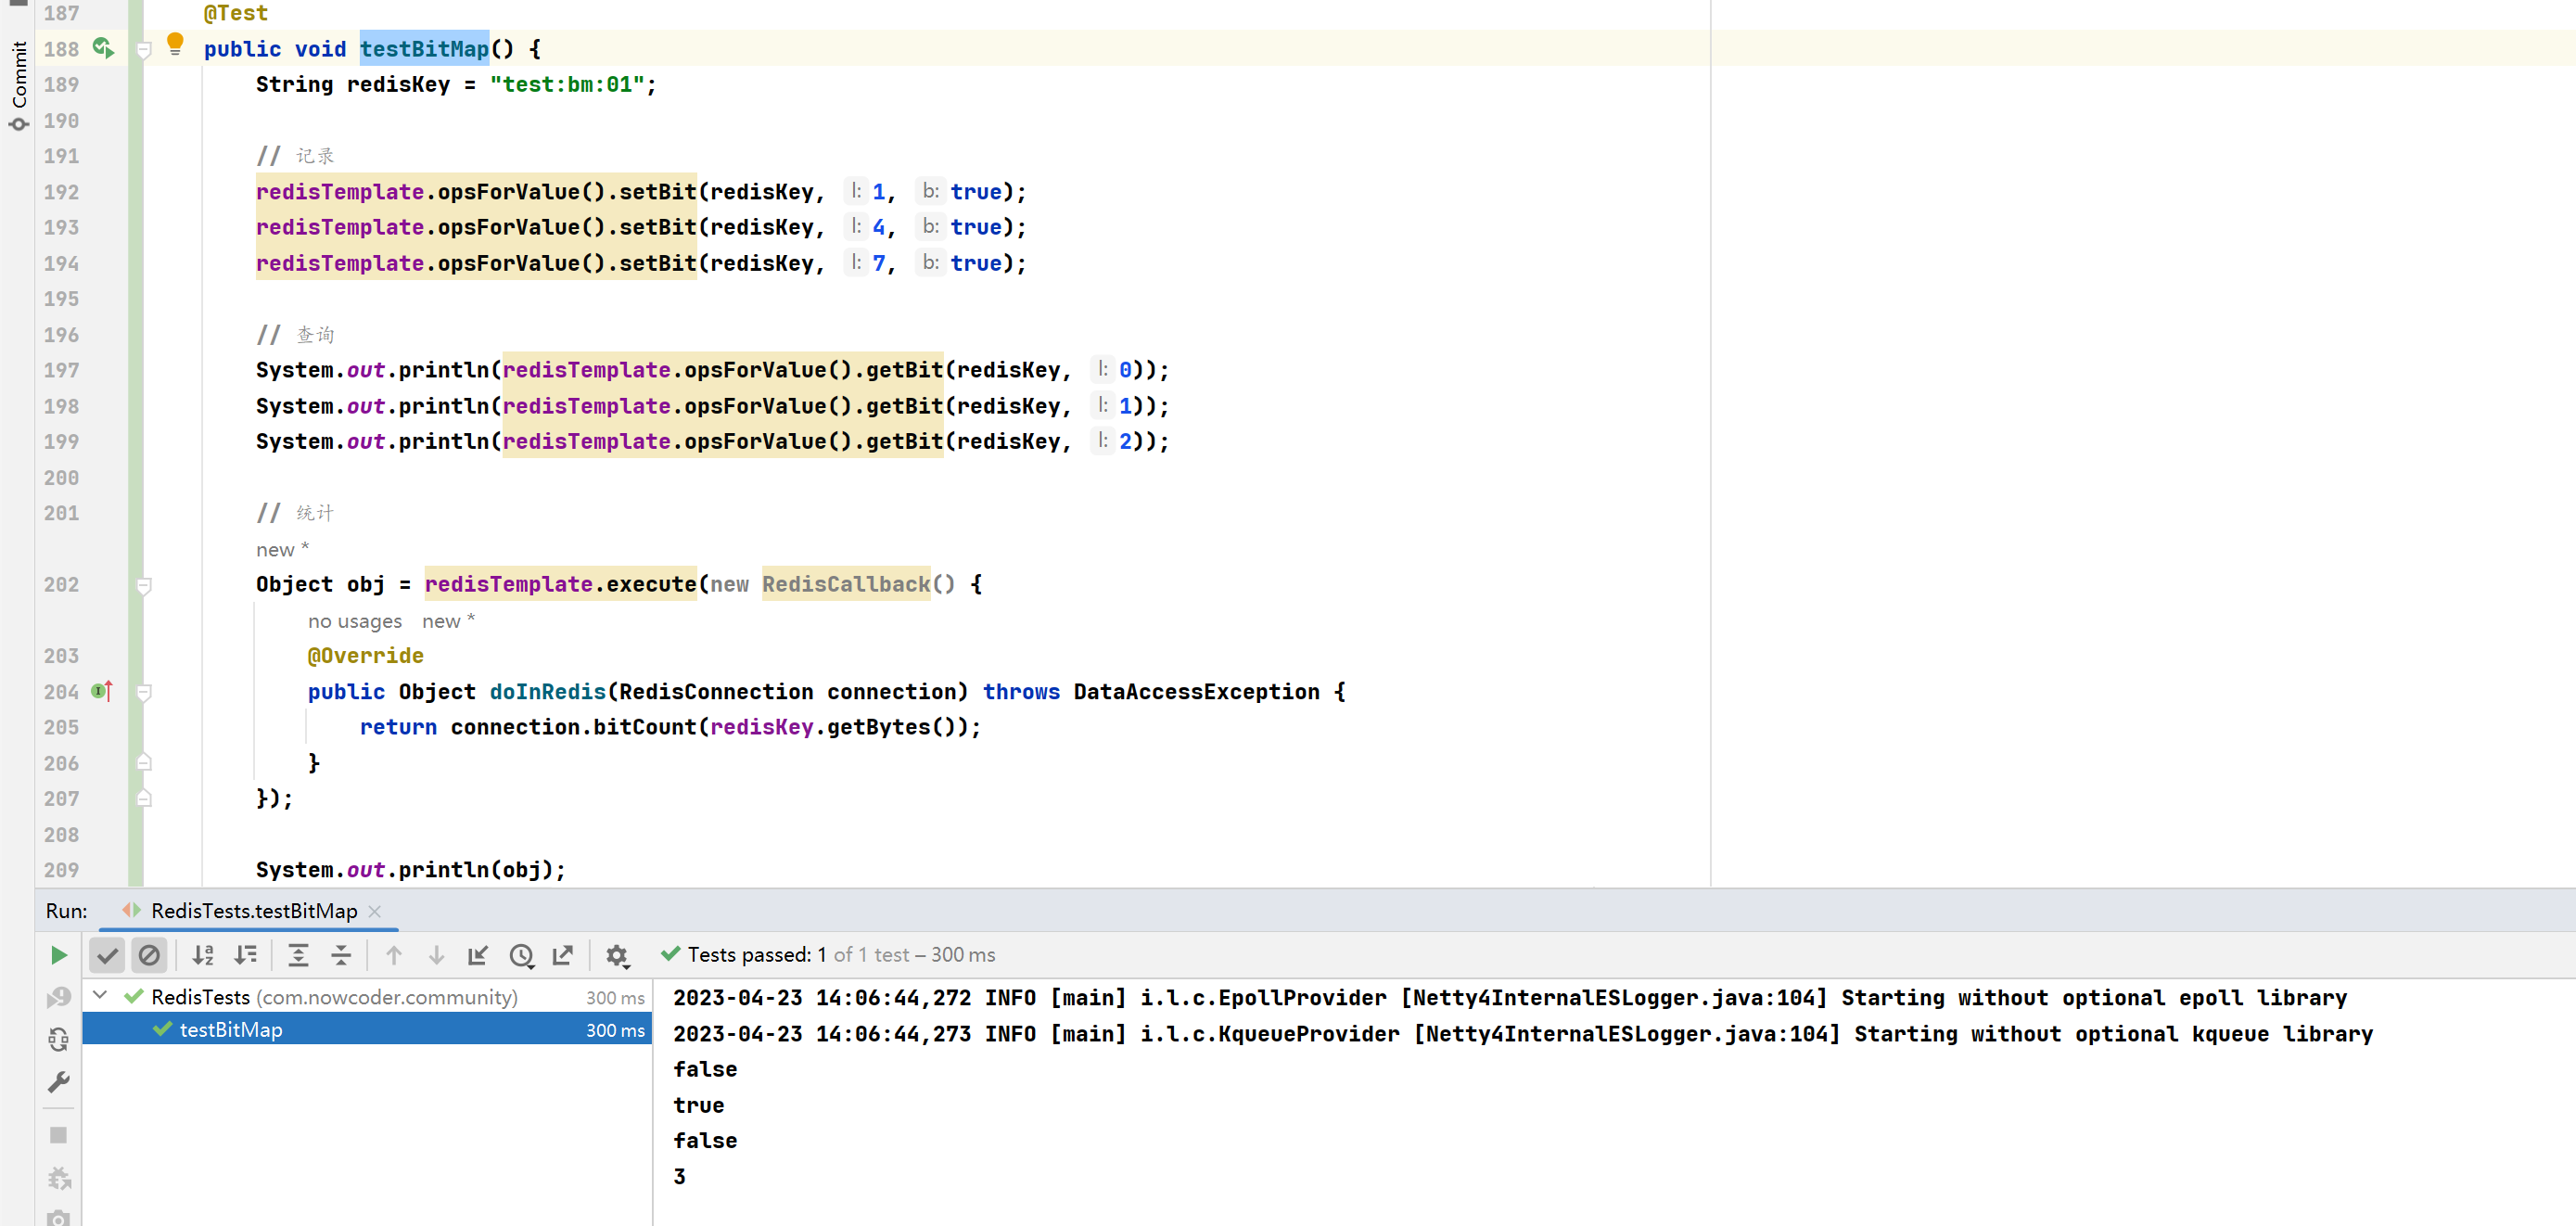This screenshot has height=1226, width=2576.
Task: Go to previous failed test arrow
Action: (x=394, y=955)
